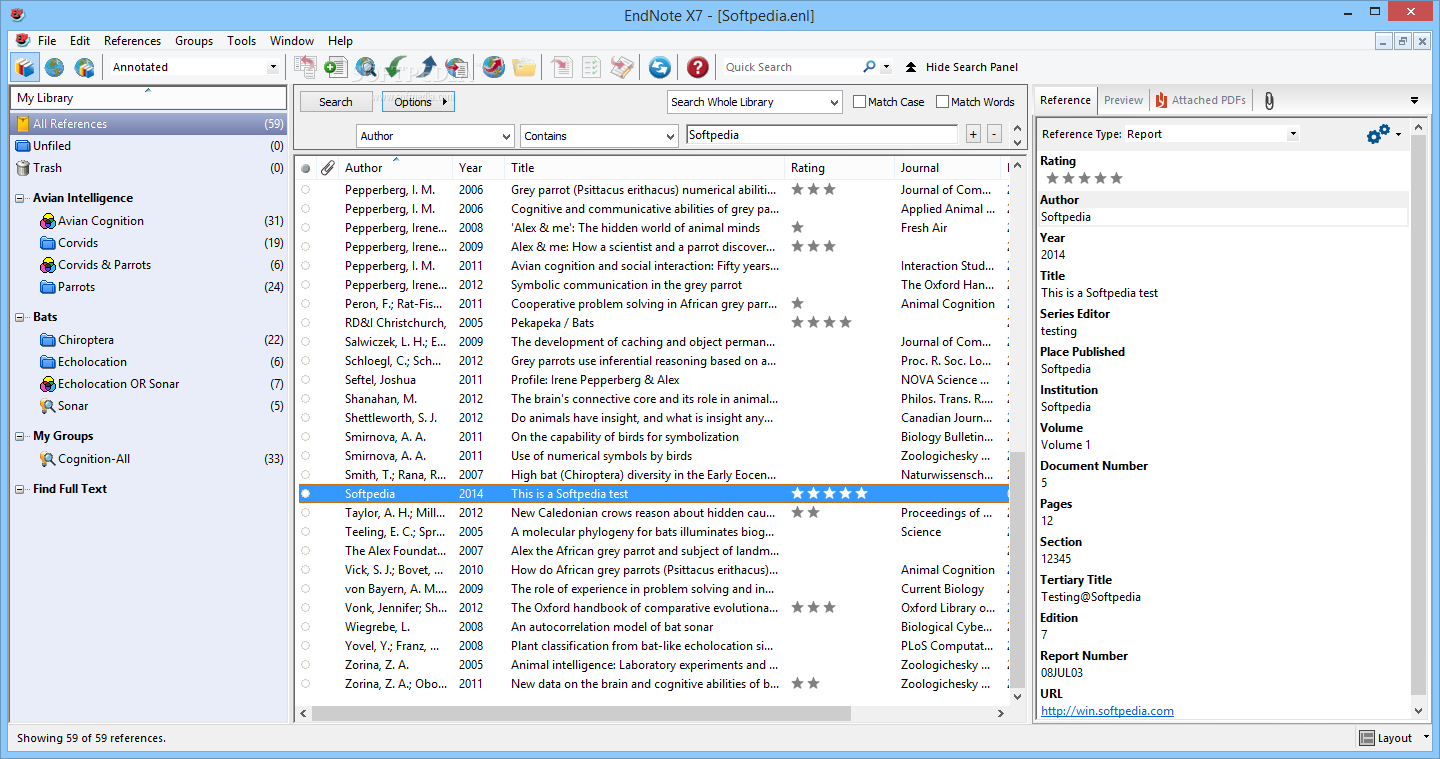Open the Online Search magnifier tool
The width and height of the screenshot is (1440, 759).
pyautogui.click(x=365, y=66)
